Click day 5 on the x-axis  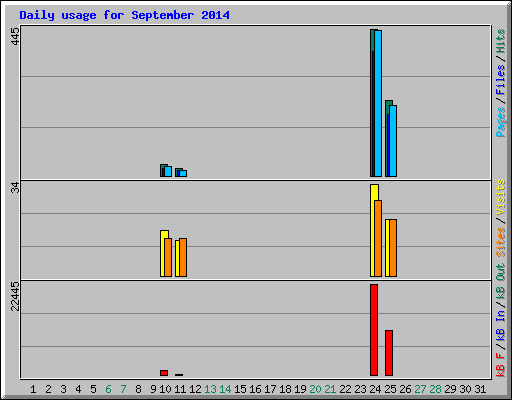93,389
